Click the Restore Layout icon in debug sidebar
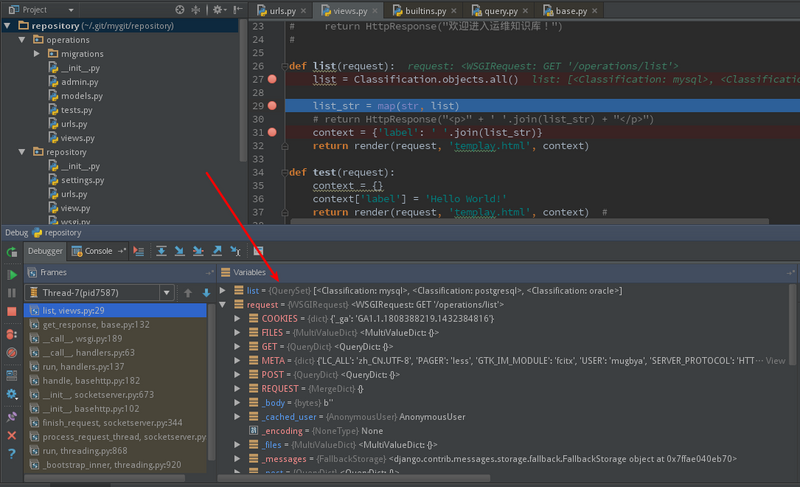The width and height of the screenshot is (800, 487). (x=12, y=375)
